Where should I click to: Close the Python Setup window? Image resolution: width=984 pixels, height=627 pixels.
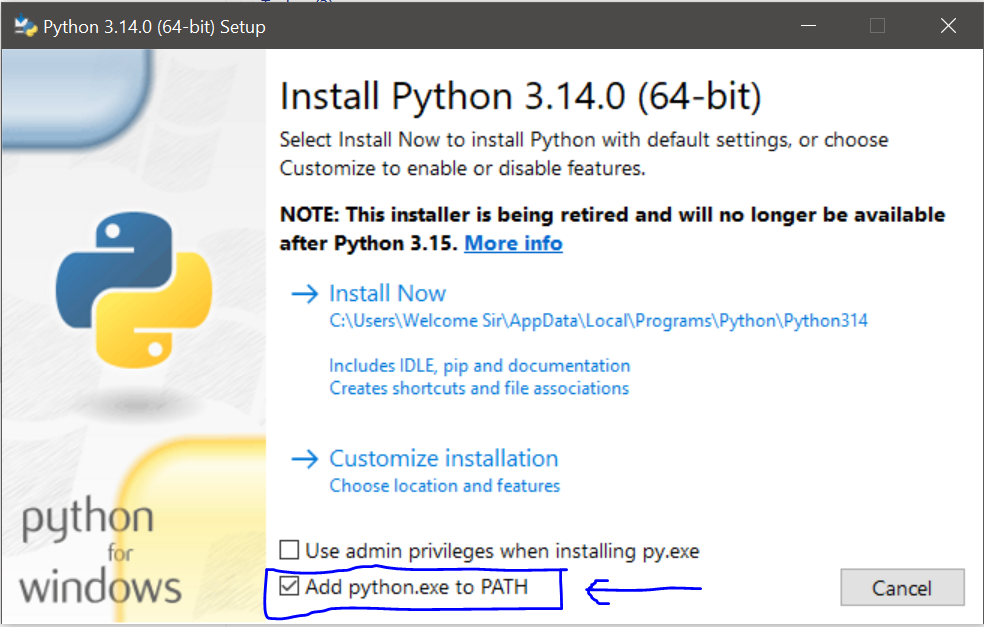click(948, 27)
